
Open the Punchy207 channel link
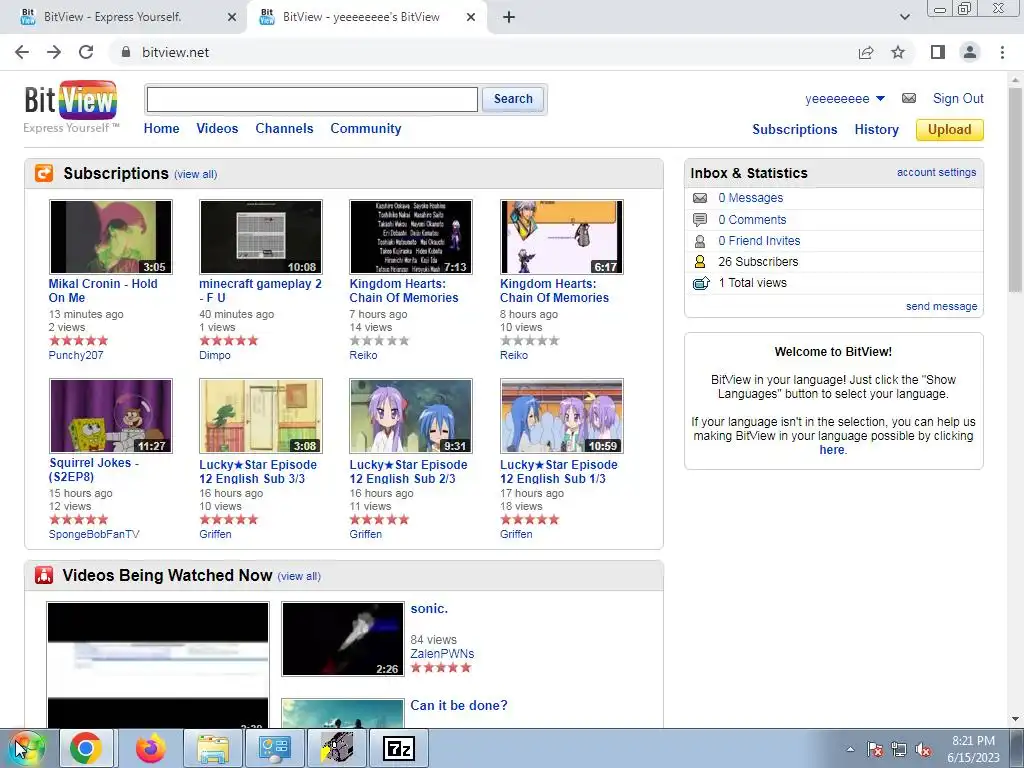[x=76, y=355]
